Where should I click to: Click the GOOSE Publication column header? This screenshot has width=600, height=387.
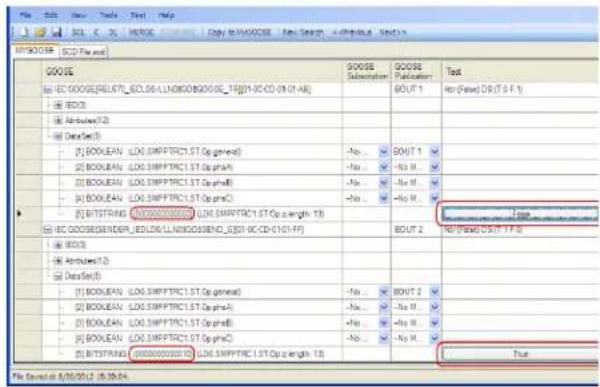416,72
